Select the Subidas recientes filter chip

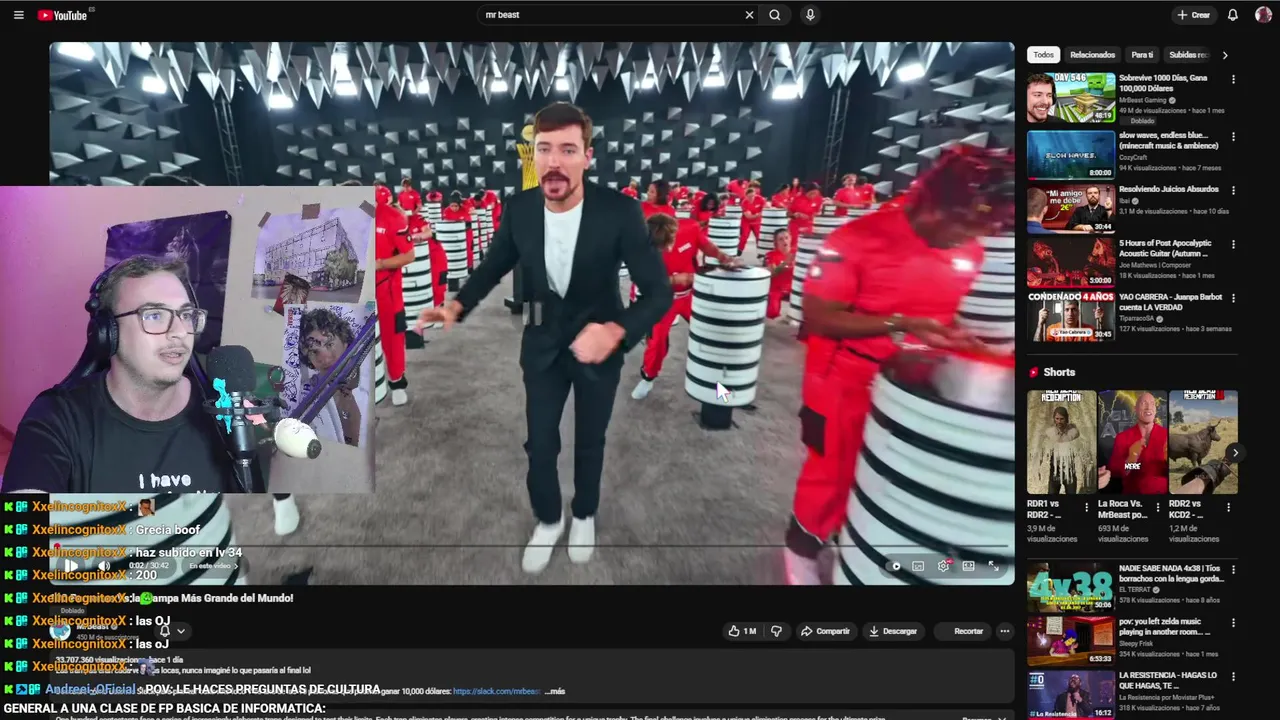1188,55
